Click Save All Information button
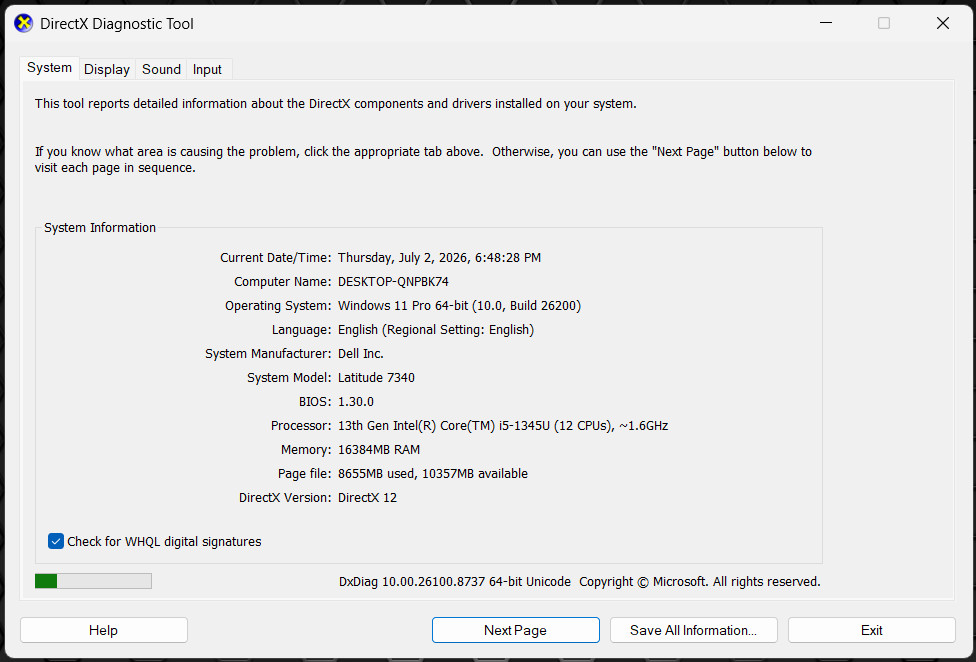976x662 pixels. click(693, 630)
